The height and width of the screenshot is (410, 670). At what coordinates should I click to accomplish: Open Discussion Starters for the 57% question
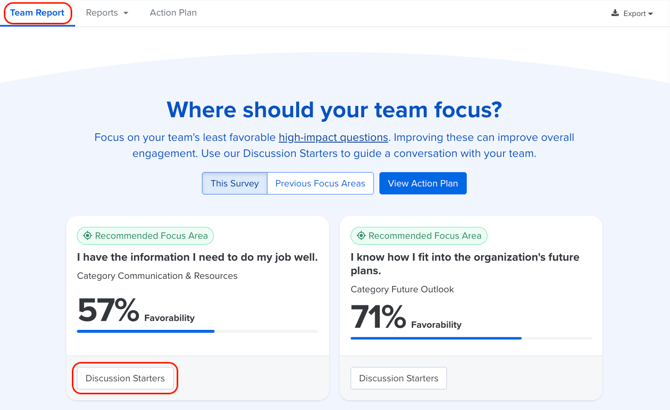(125, 378)
